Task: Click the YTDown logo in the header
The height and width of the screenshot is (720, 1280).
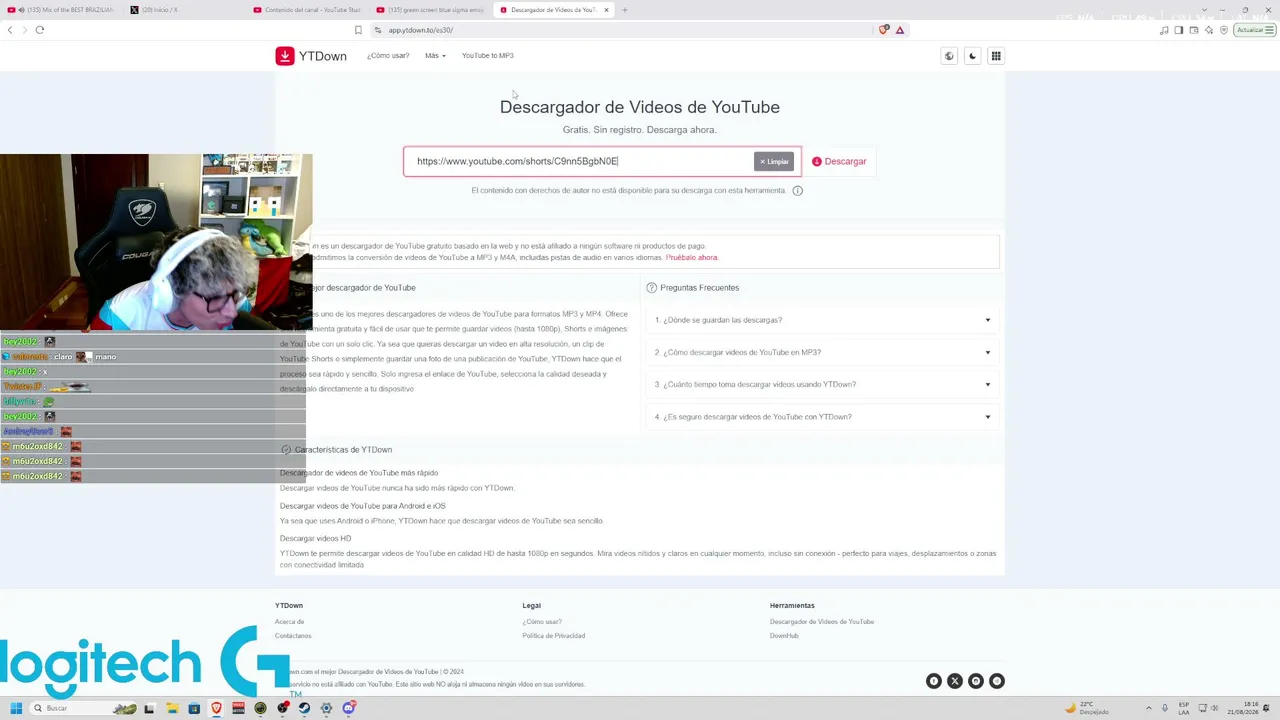Action: 311,56
